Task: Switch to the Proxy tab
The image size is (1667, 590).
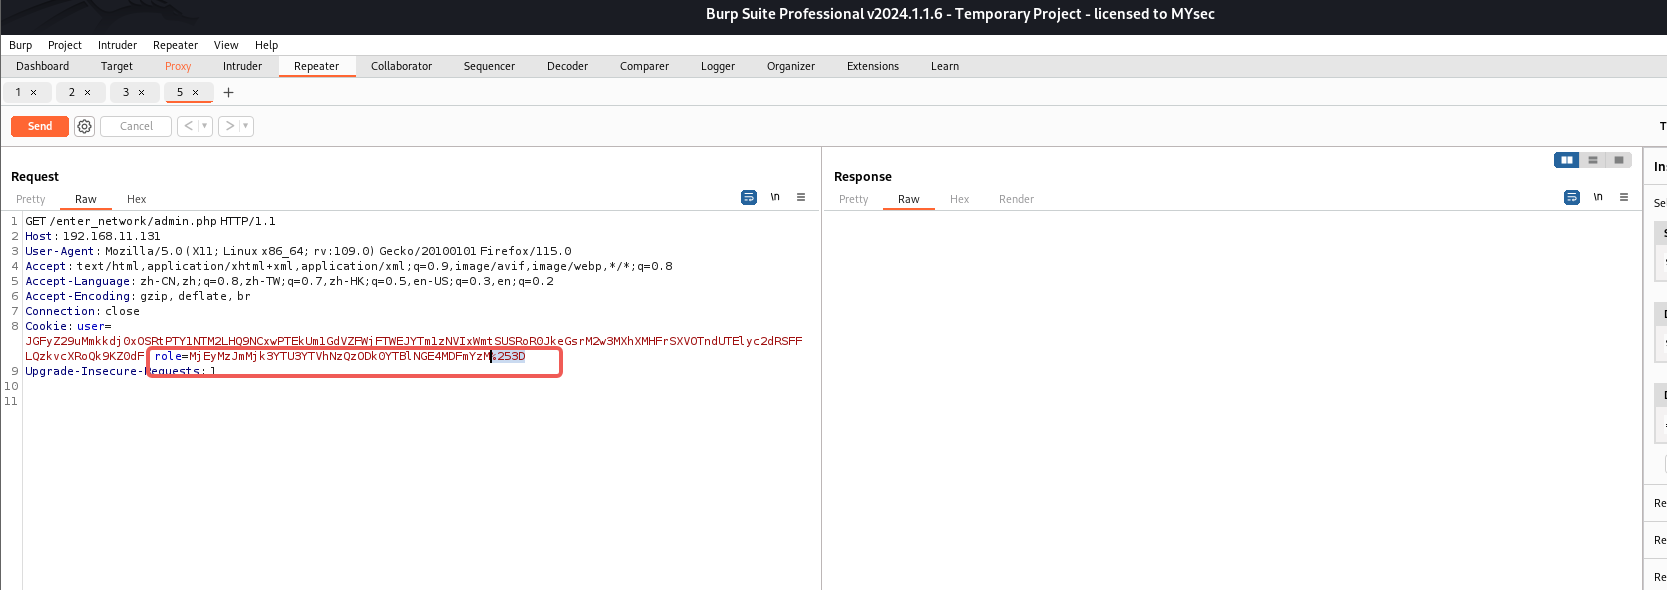Action: click(178, 66)
